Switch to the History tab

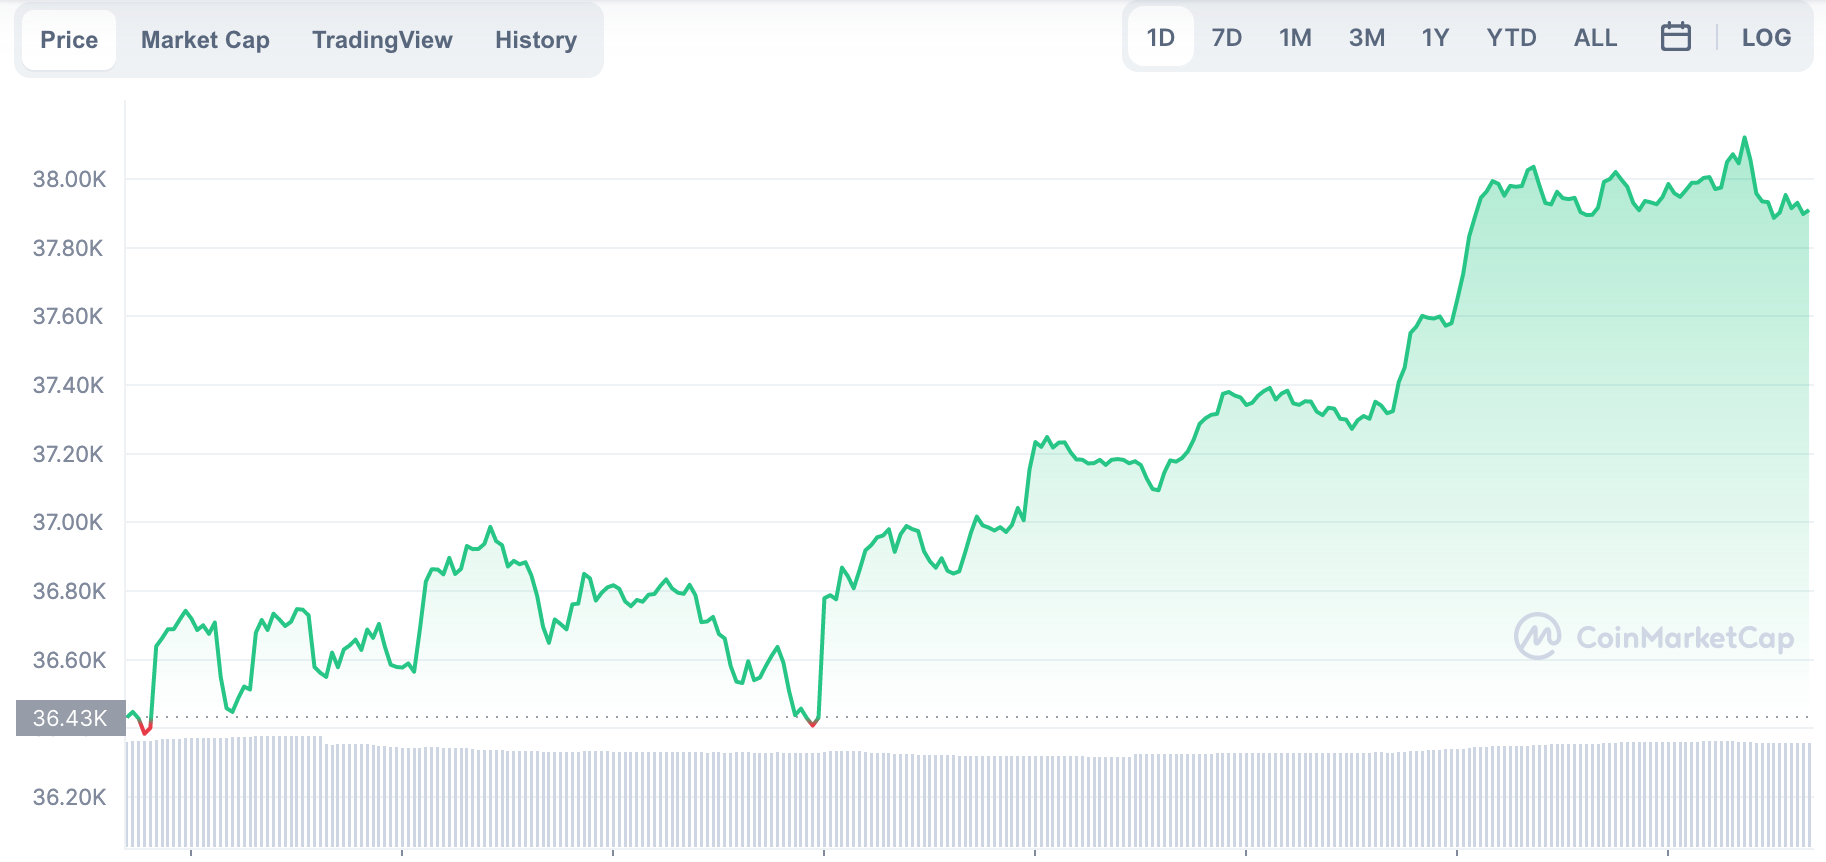coord(535,40)
